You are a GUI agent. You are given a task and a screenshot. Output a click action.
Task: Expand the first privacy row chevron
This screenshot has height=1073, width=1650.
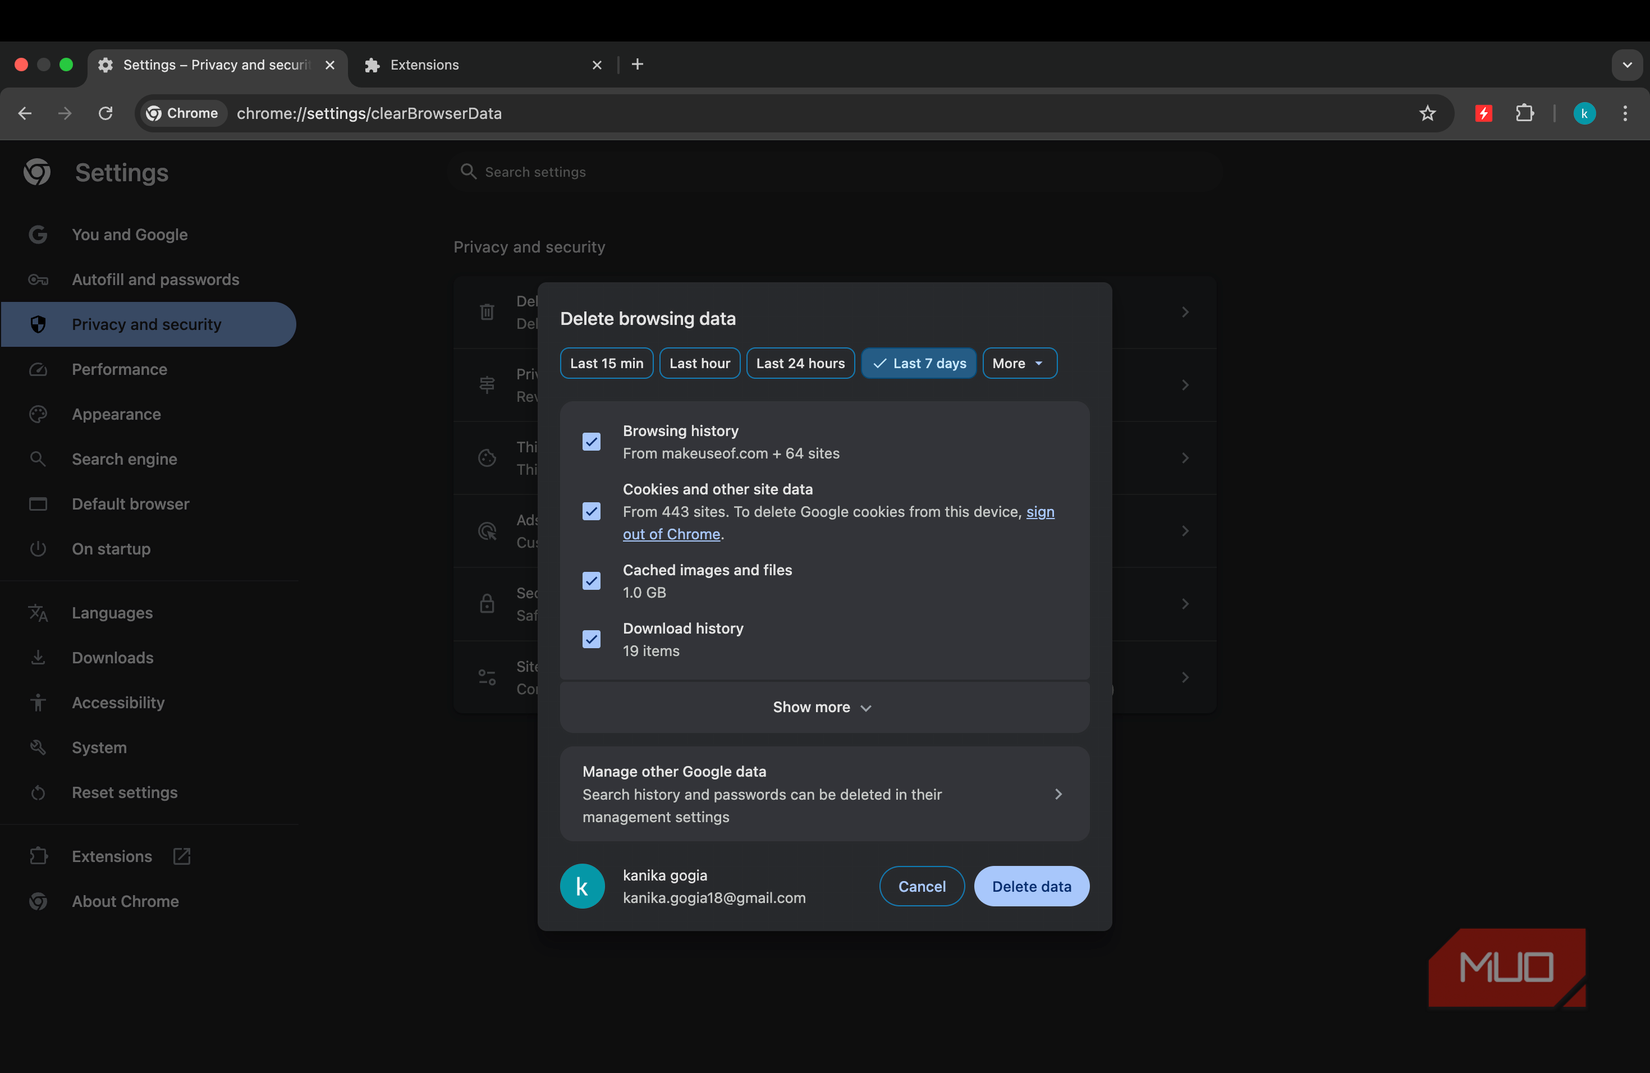pos(1185,312)
